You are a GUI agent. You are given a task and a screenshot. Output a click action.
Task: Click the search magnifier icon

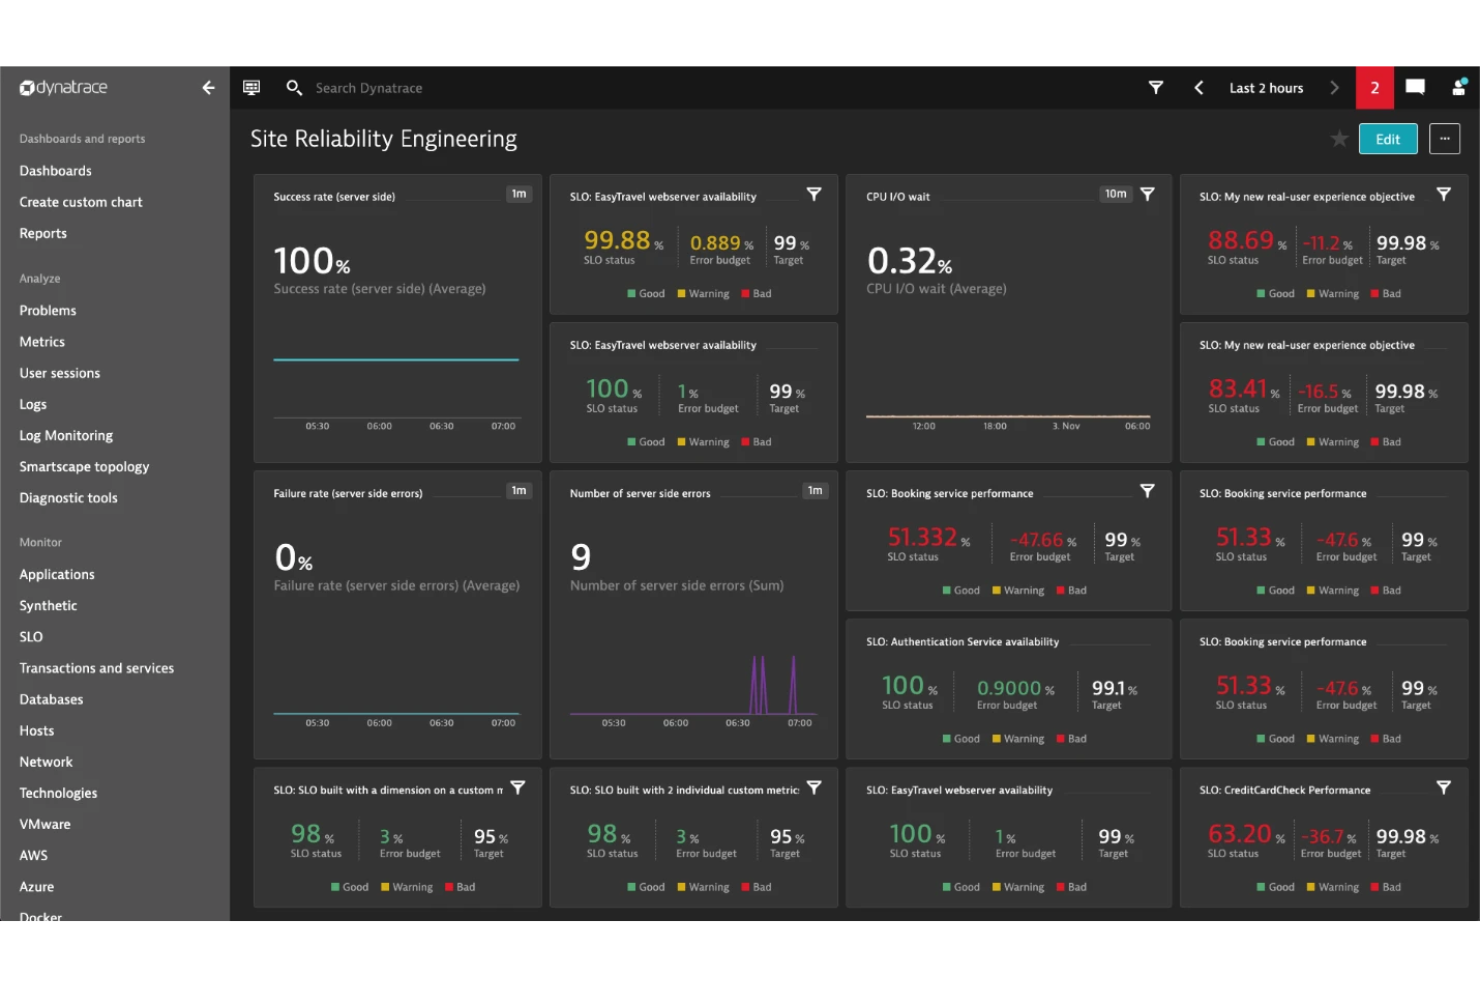pyautogui.click(x=294, y=87)
